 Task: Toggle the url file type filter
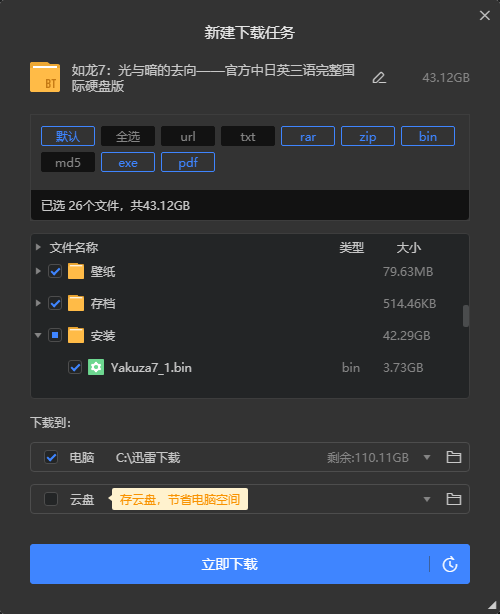[188, 136]
